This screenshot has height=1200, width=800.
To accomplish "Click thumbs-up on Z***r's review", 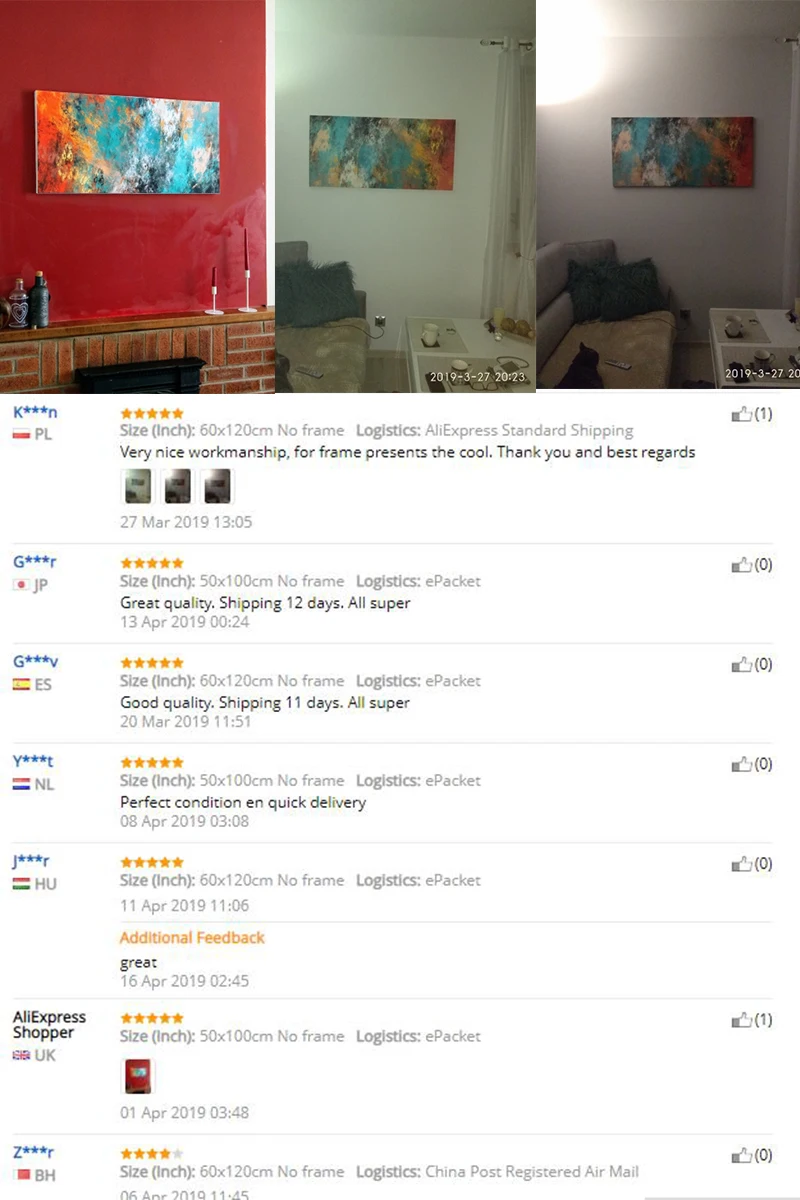I will click(x=741, y=1155).
